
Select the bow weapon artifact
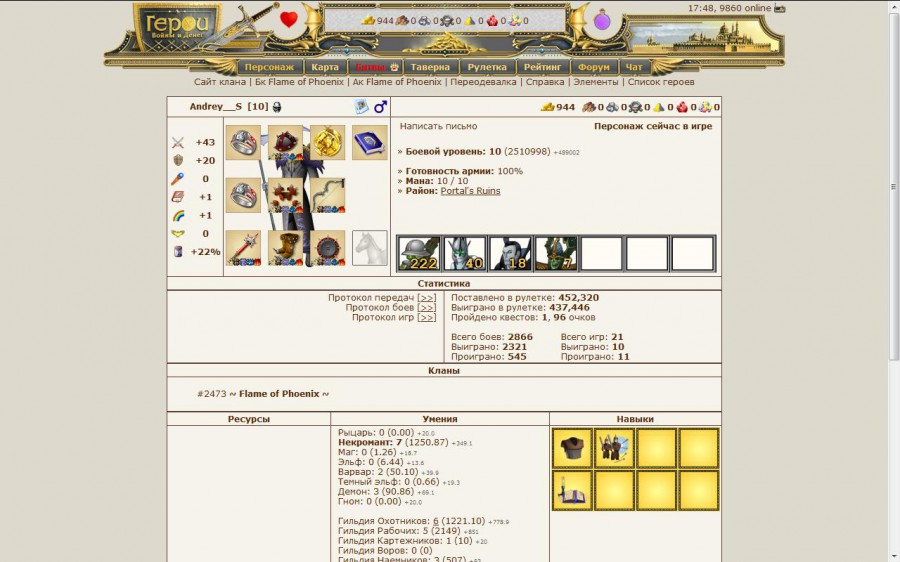click(x=328, y=195)
